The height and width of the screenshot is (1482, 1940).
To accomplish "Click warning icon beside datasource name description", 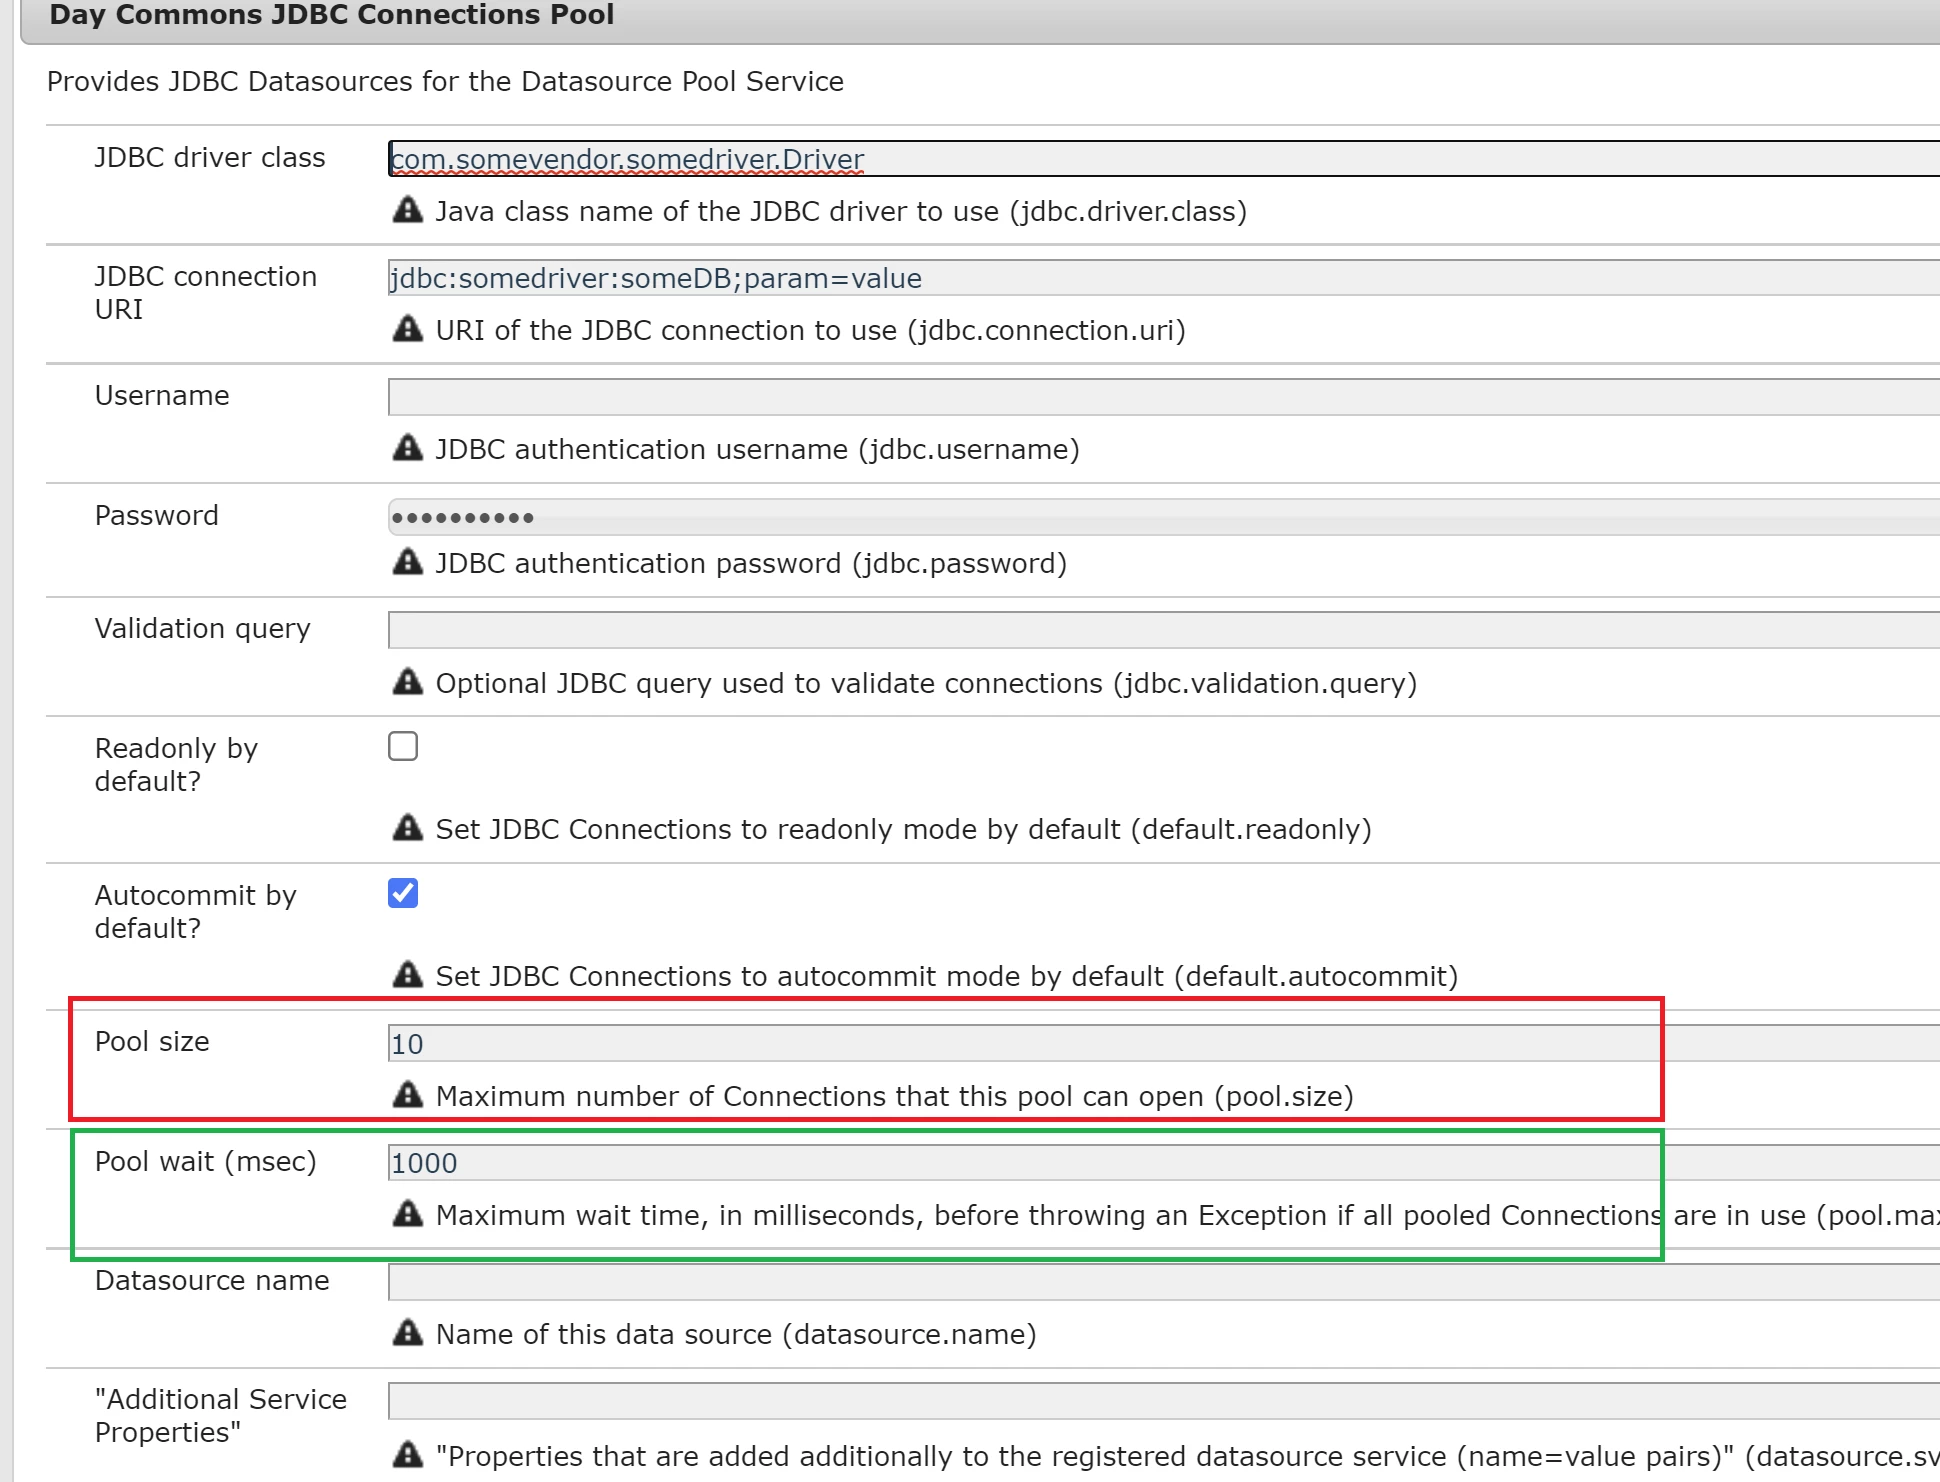I will (x=407, y=1333).
